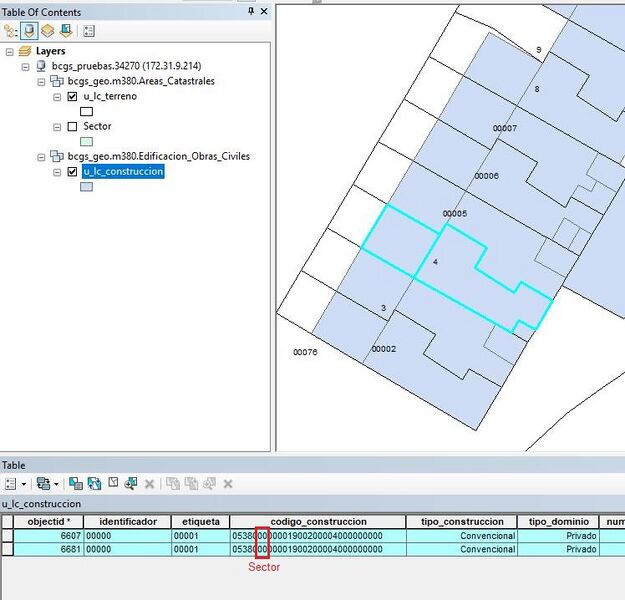Viewport: 625px width, 600px height.
Task: Click Clear Selection icon in Table toolbar
Action: pyautogui.click(x=113, y=483)
